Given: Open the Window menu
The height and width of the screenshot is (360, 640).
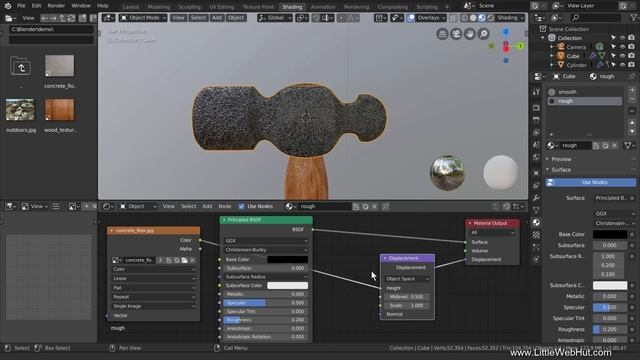Looking at the screenshot, I should pyautogui.click(x=81, y=6).
